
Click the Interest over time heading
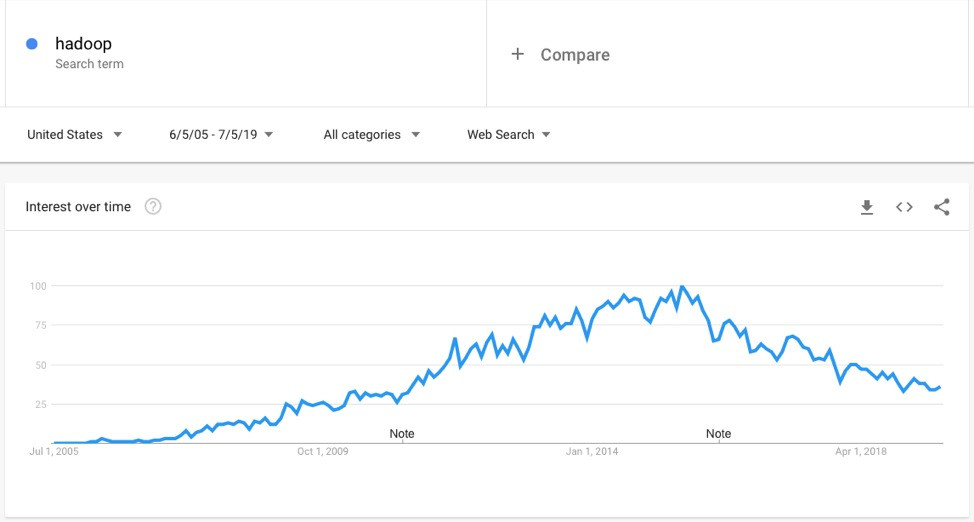(x=78, y=207)
